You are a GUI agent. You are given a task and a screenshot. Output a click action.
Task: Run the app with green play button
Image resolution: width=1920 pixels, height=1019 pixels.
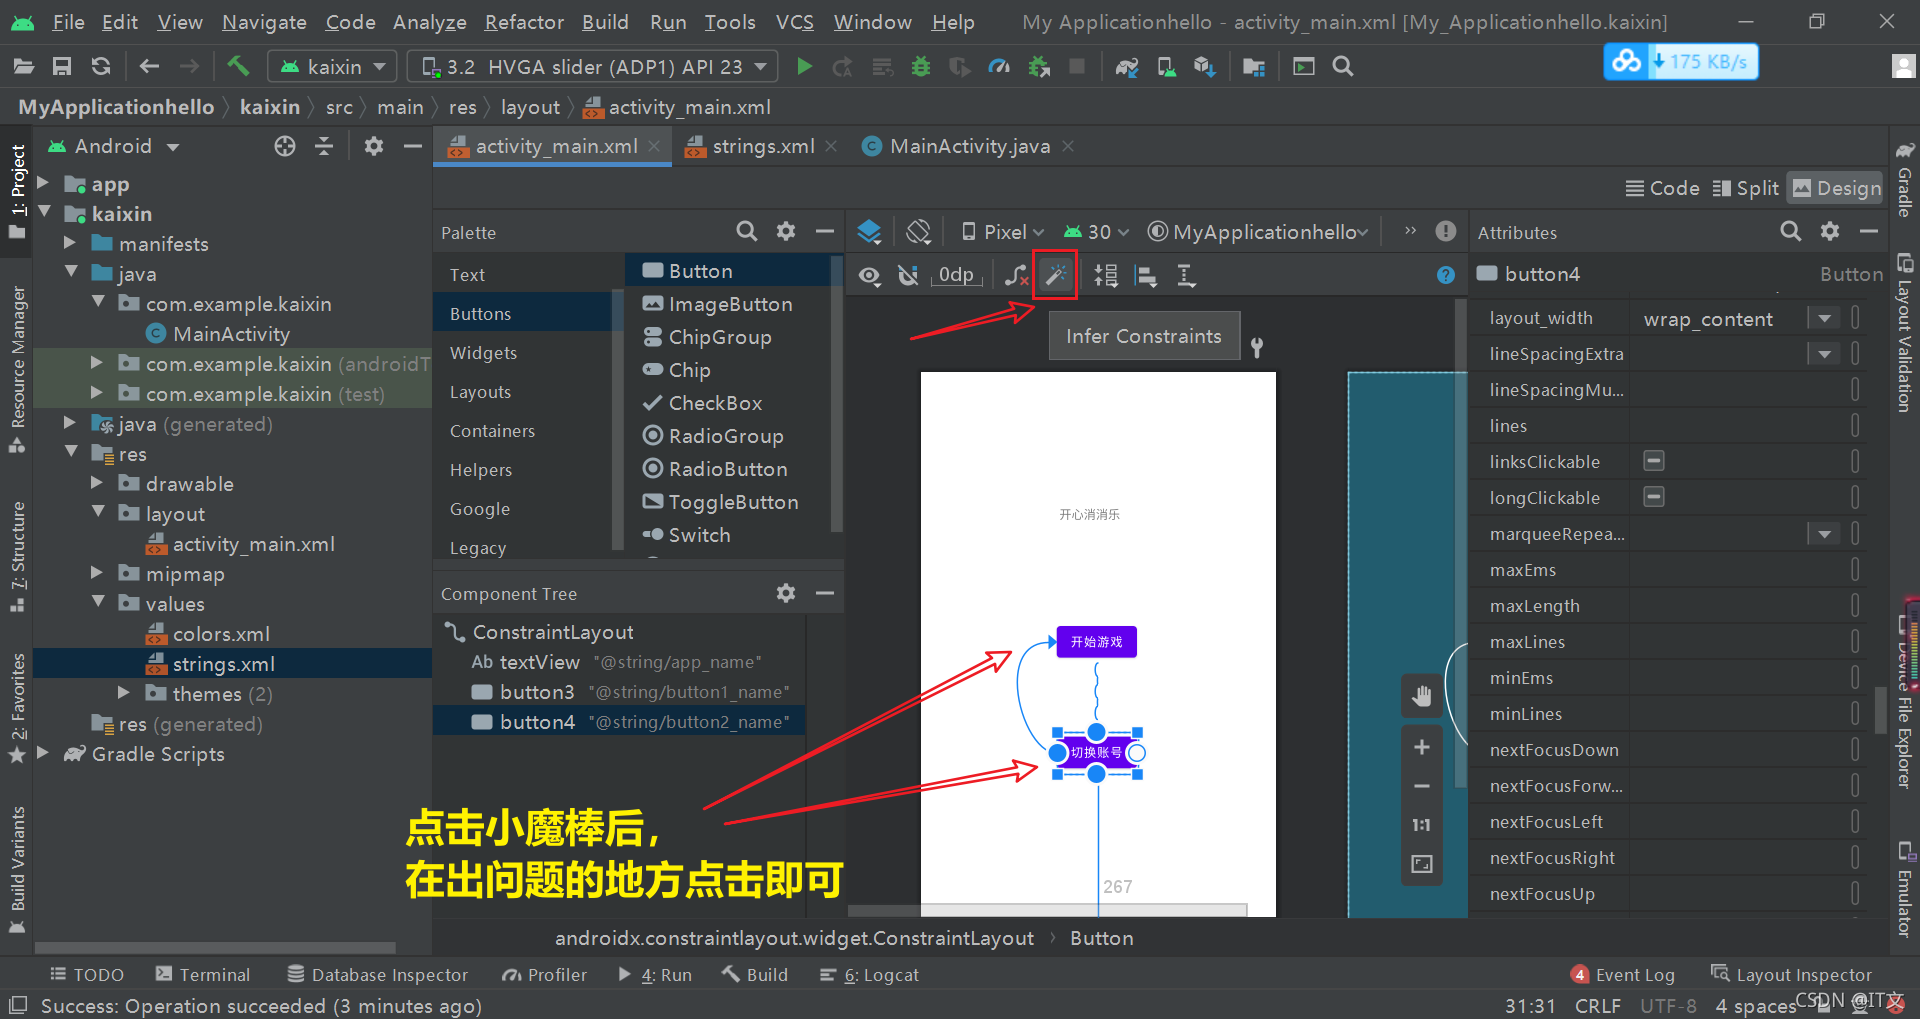point(804,66)
